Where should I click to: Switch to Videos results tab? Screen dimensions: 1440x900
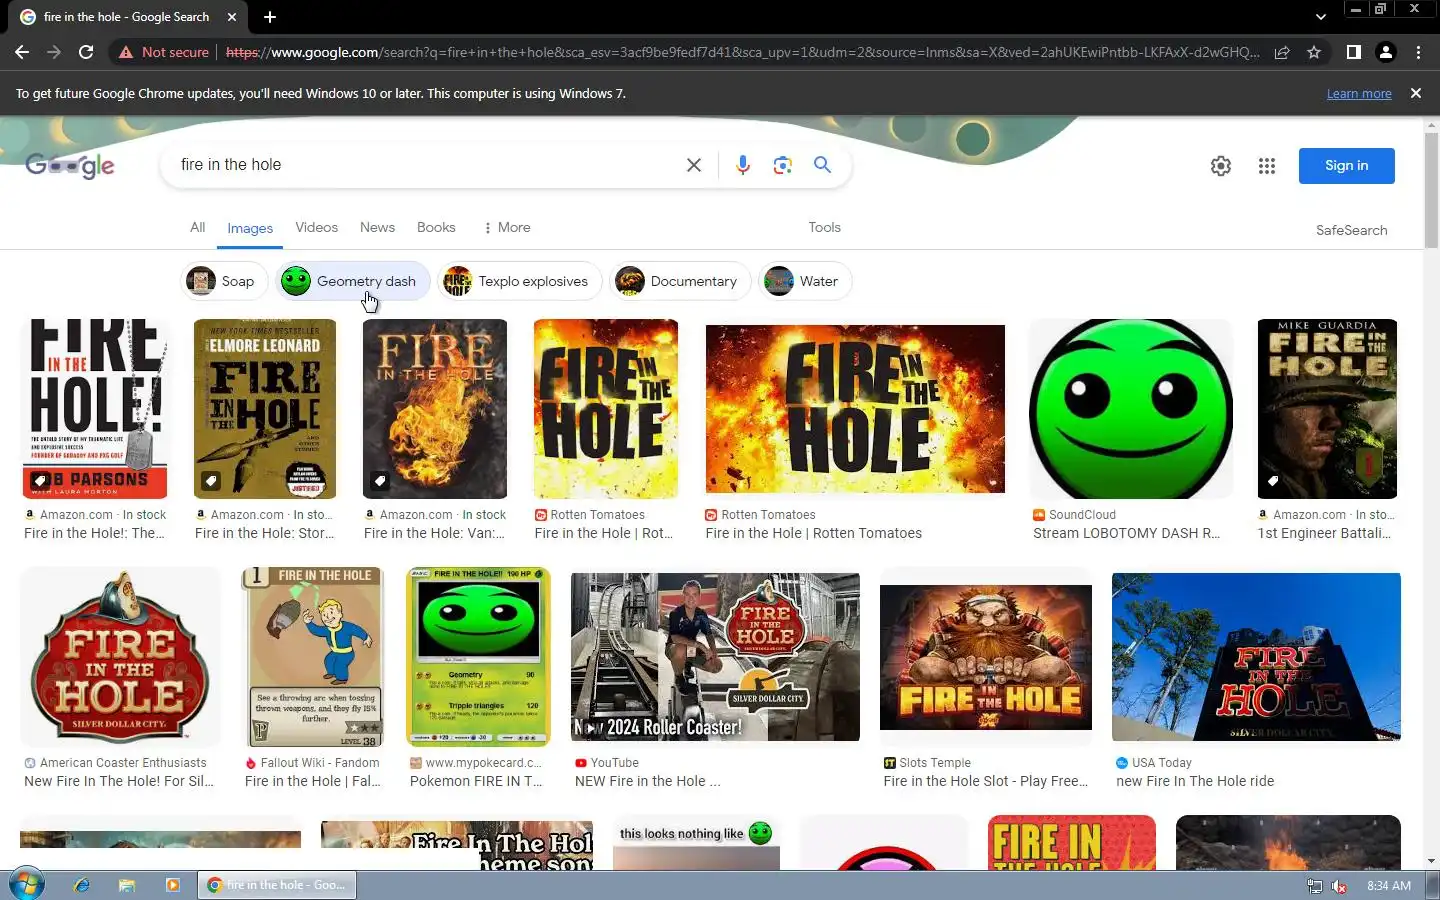pos(317,227)
